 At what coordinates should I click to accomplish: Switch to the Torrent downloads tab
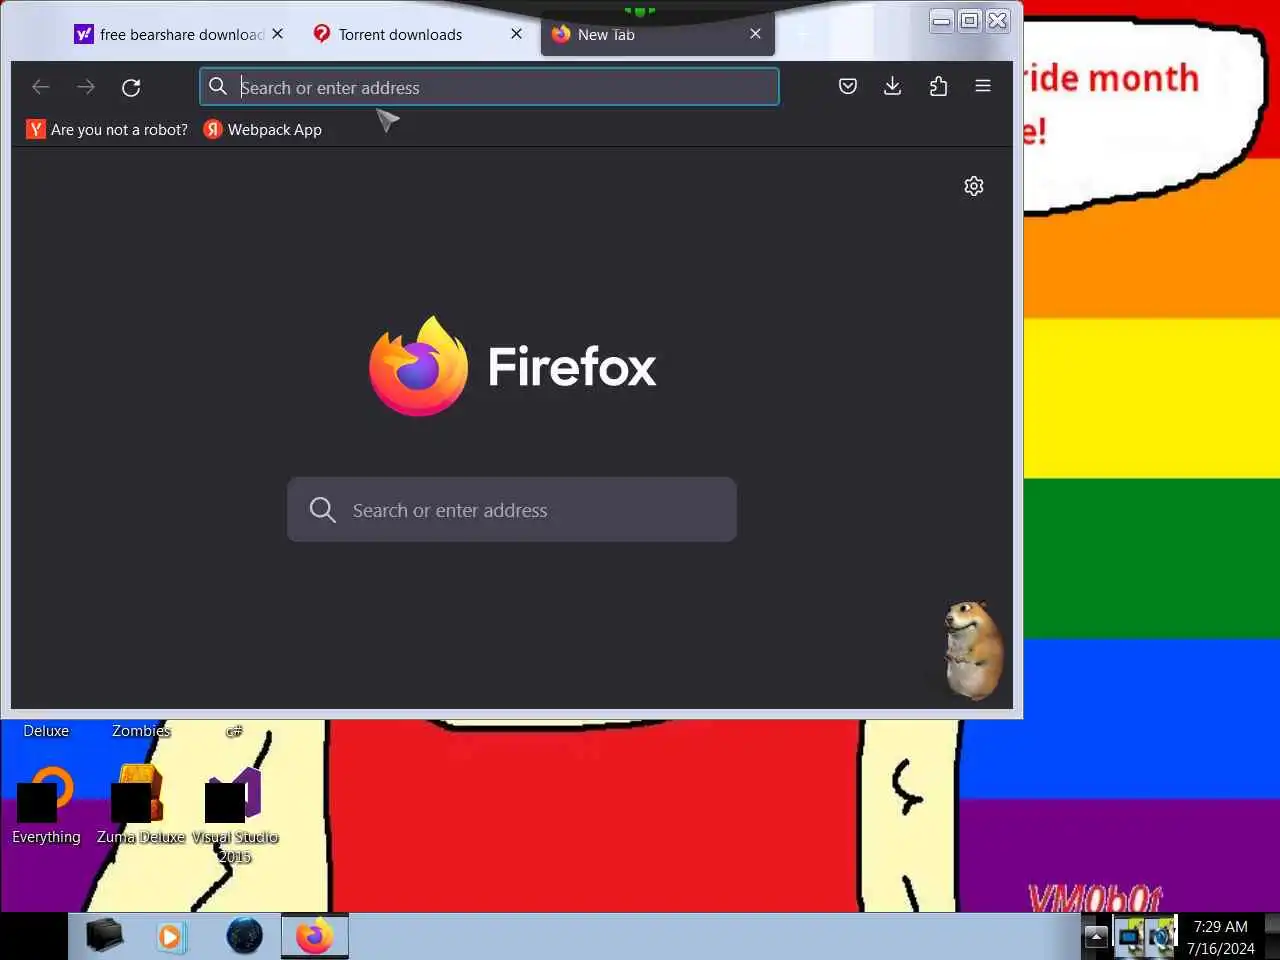pyautogui.click(x=418, y=34)
